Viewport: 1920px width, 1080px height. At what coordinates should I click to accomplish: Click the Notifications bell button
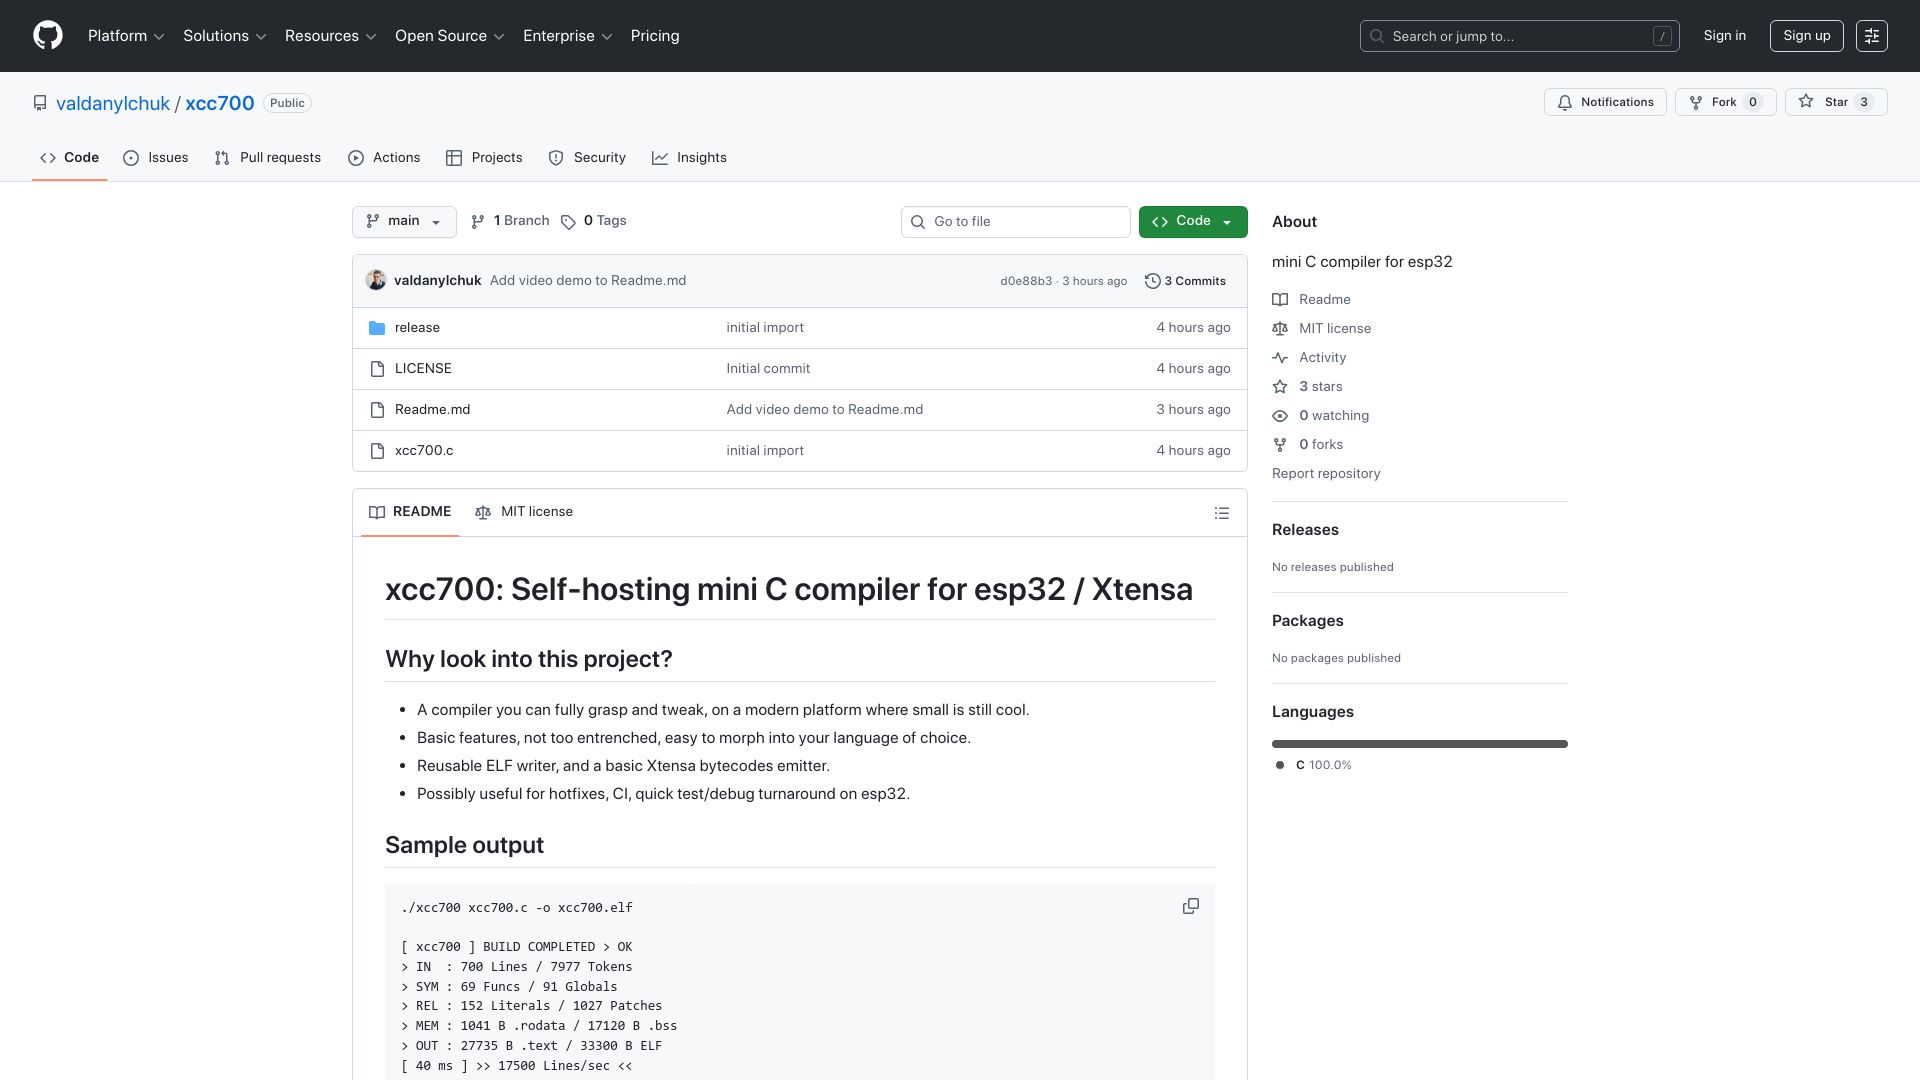[x=1605, y=102]
